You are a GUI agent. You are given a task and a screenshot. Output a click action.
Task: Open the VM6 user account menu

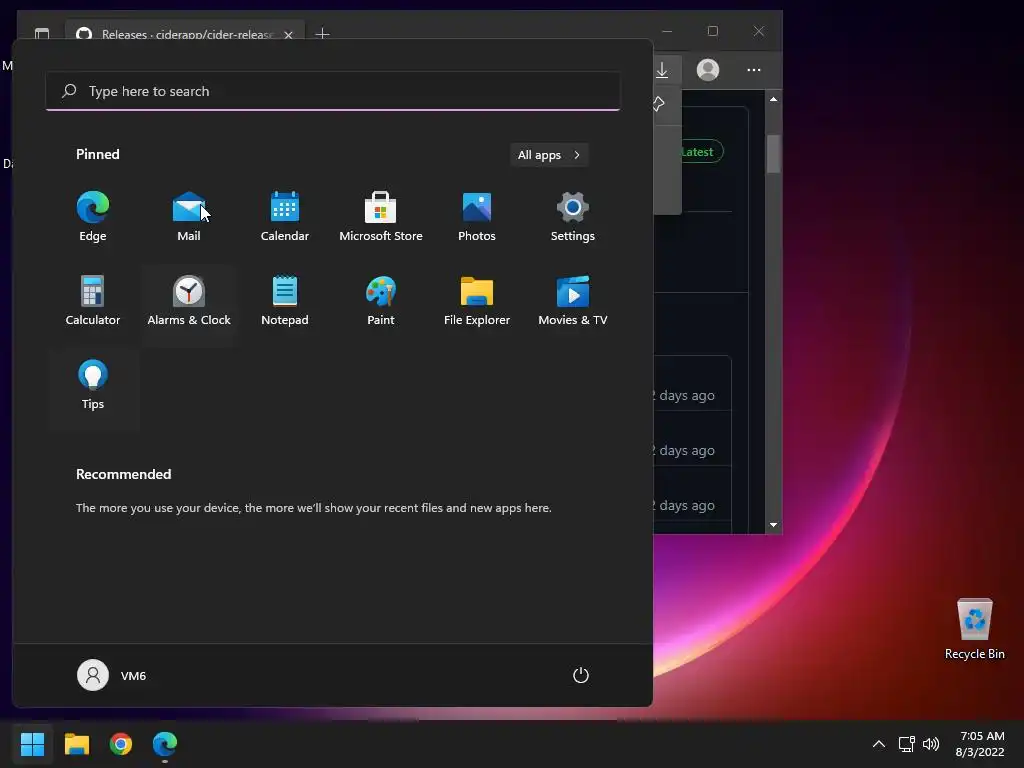(x=112, y=675)
